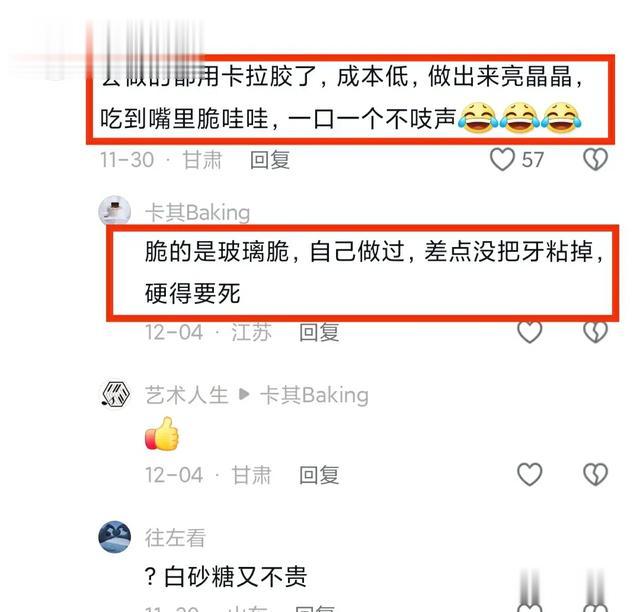Reply to the 12-04 江苏 comment
640x612 pixels.
click(319, 332)
